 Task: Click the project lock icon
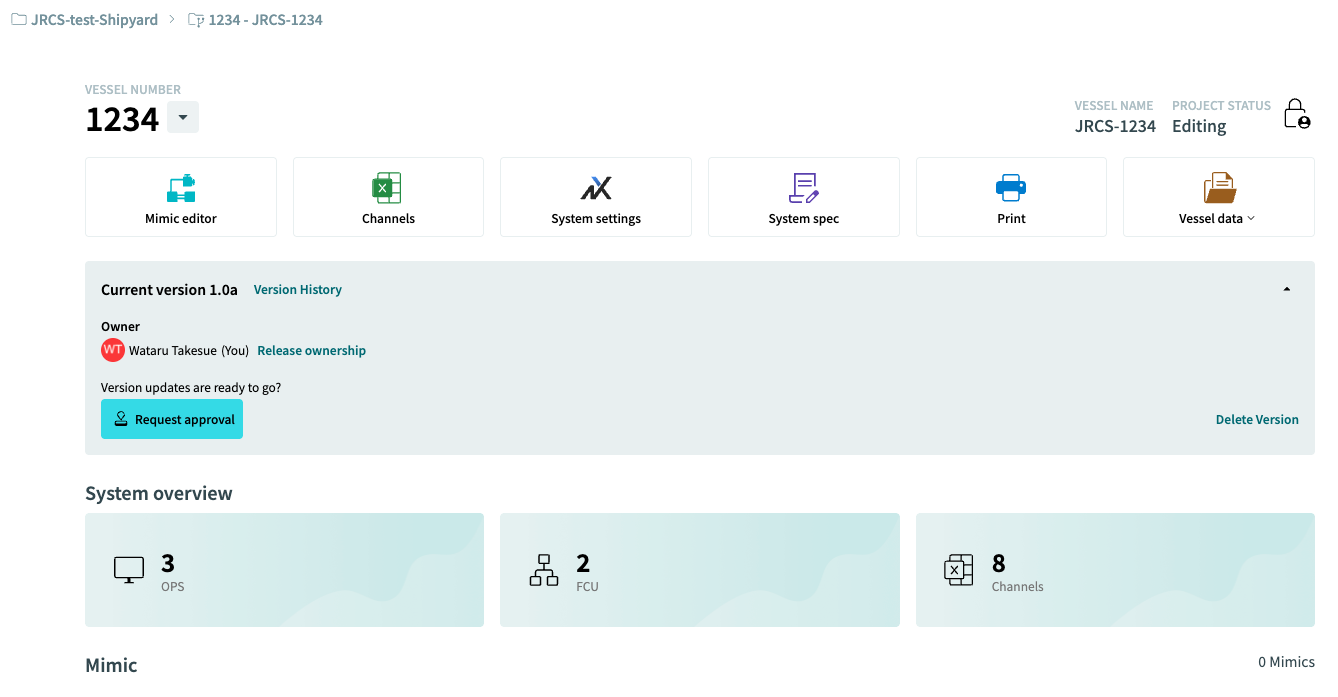[1296, 113]
